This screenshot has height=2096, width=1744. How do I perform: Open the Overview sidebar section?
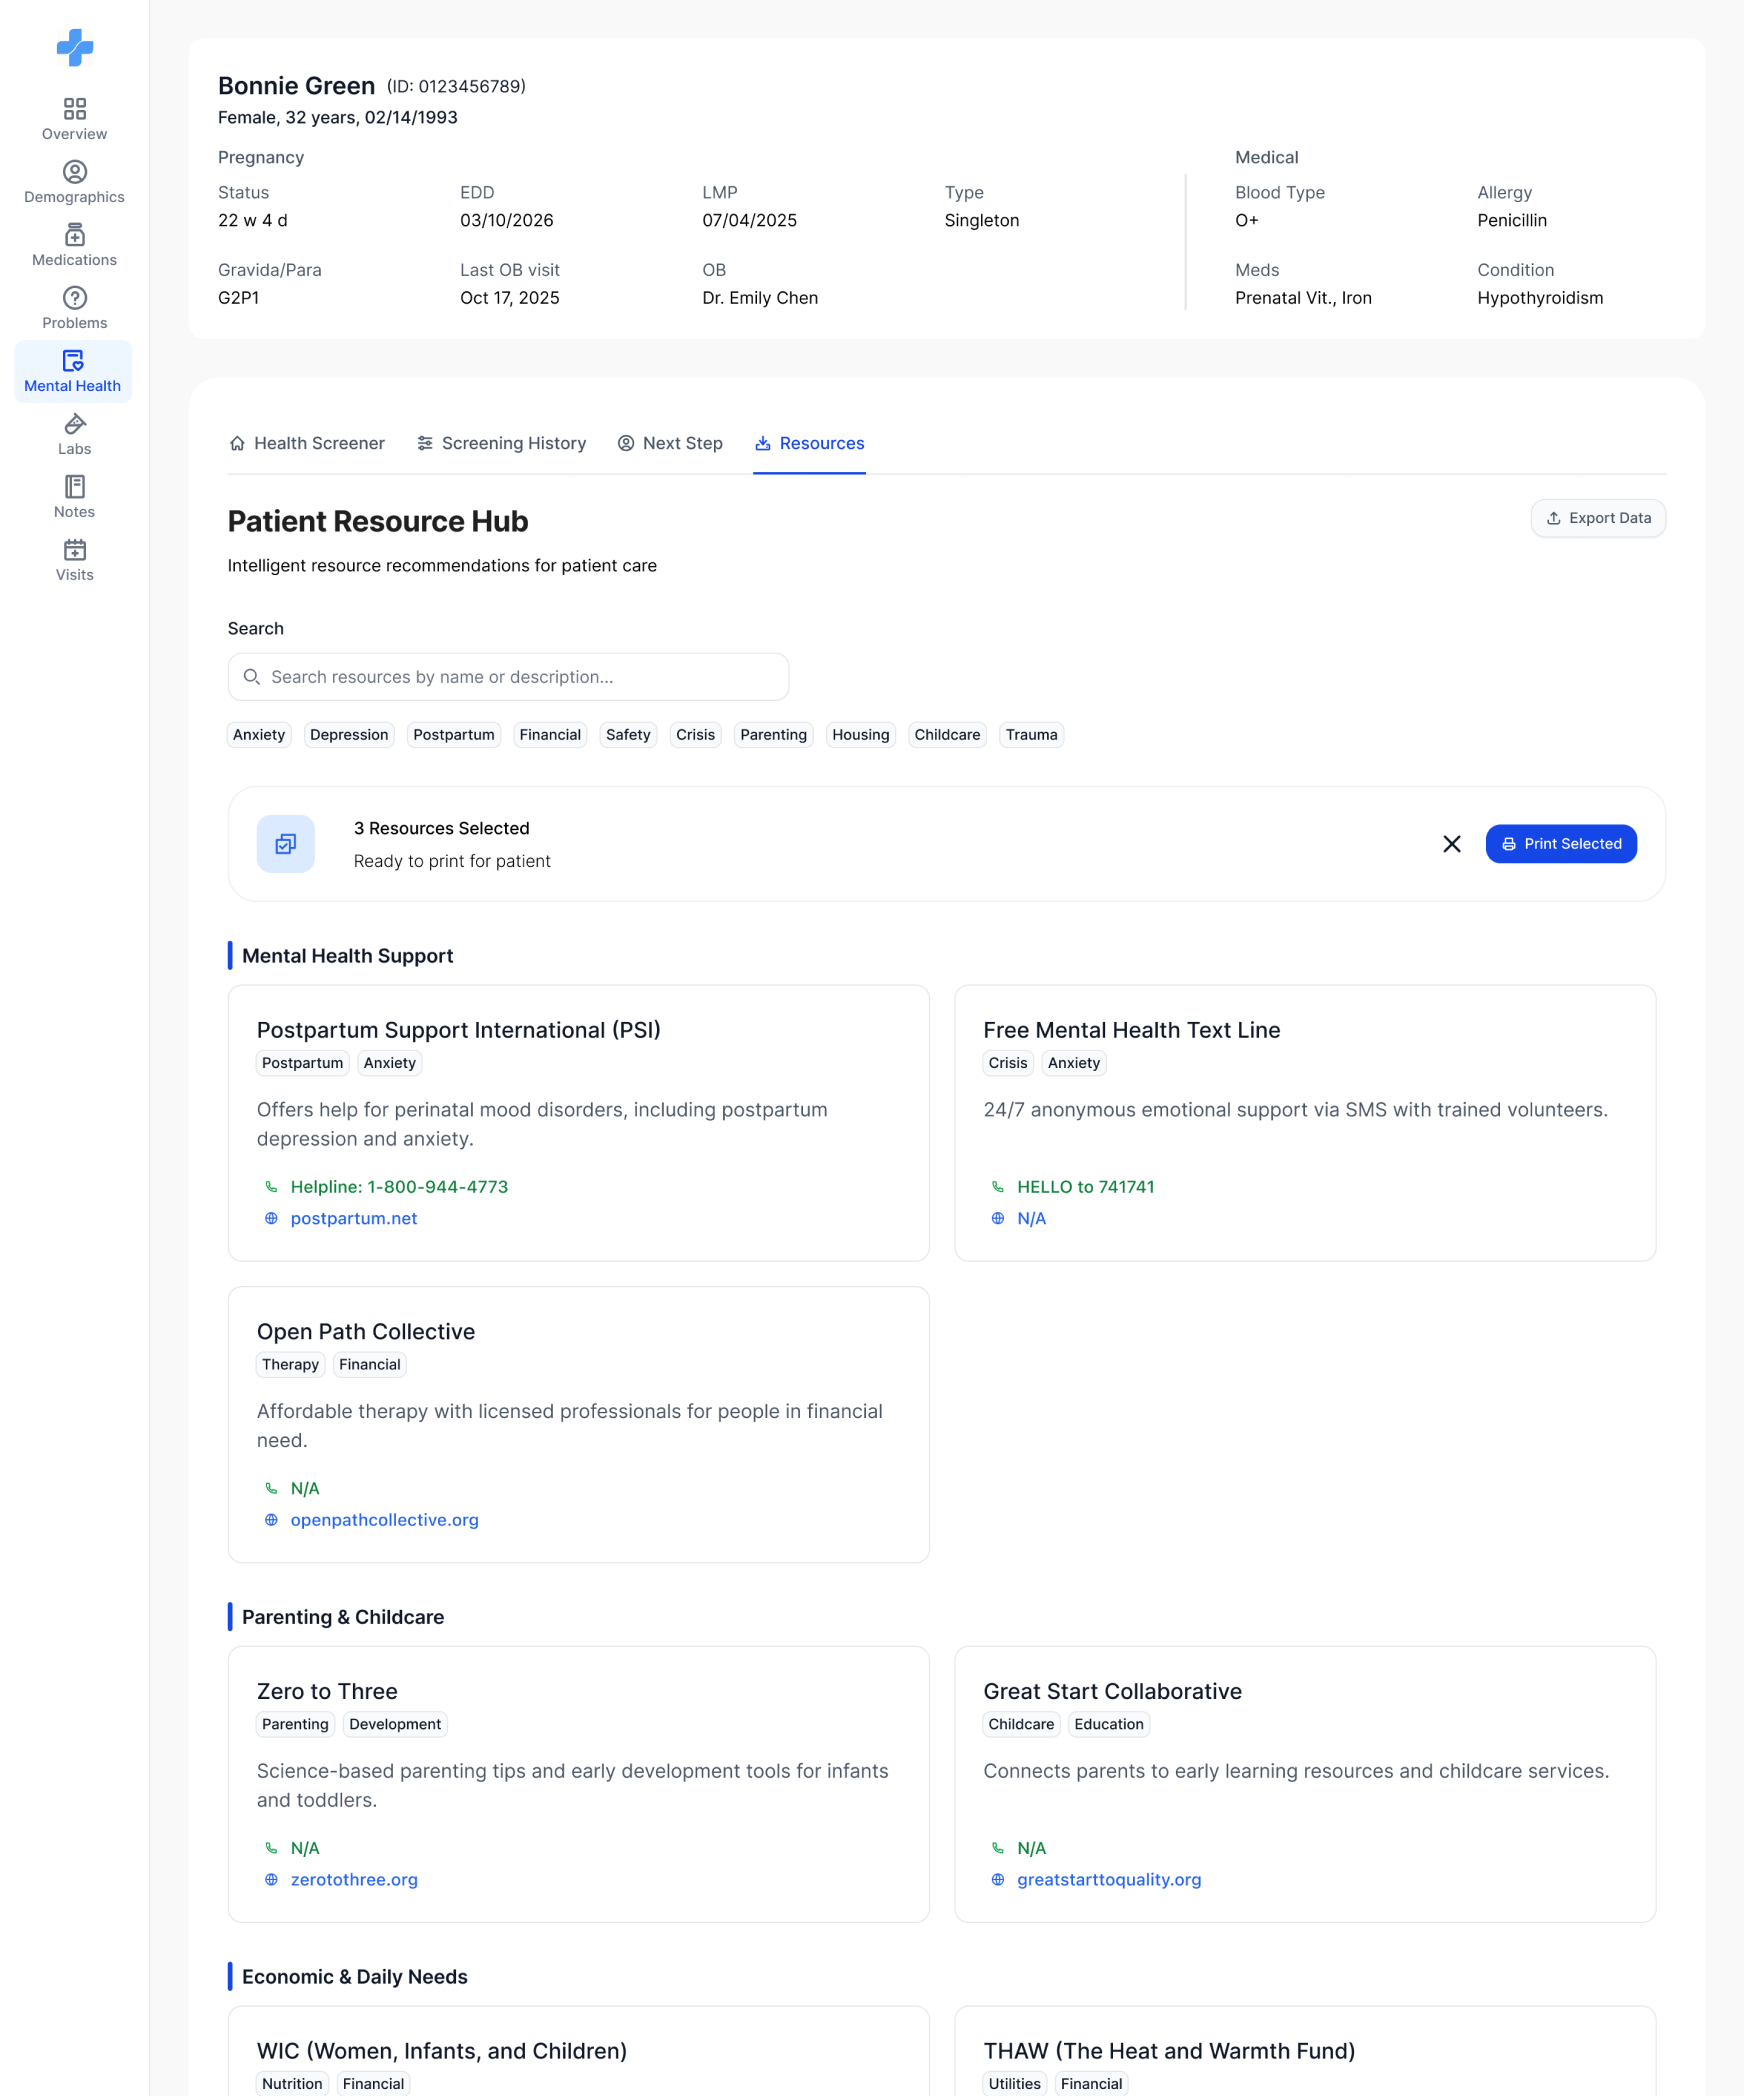coord(74,119)
